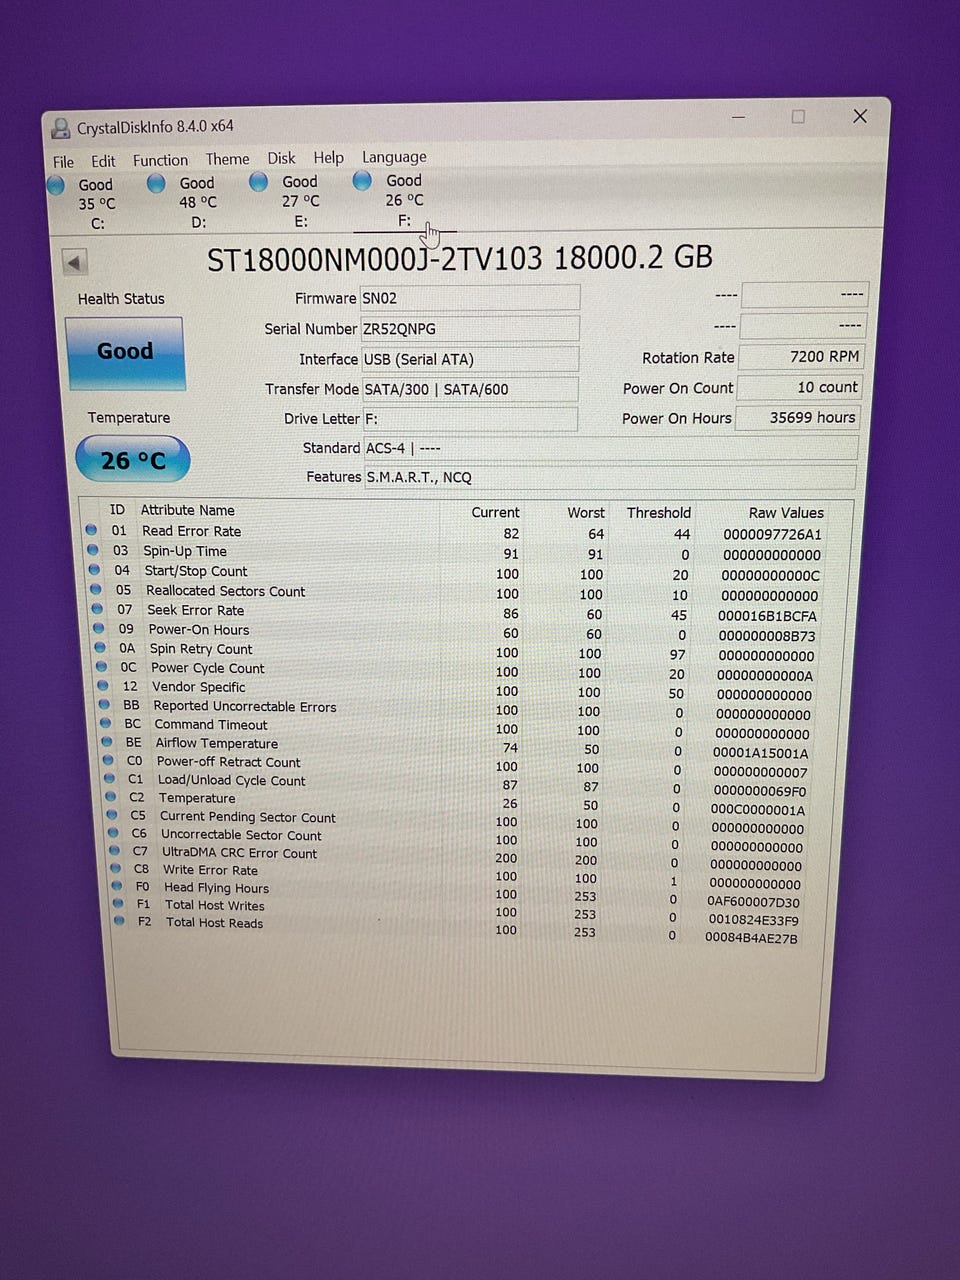Click the CrystalDiskInfo title bar icon

click(x=61, y=127)
